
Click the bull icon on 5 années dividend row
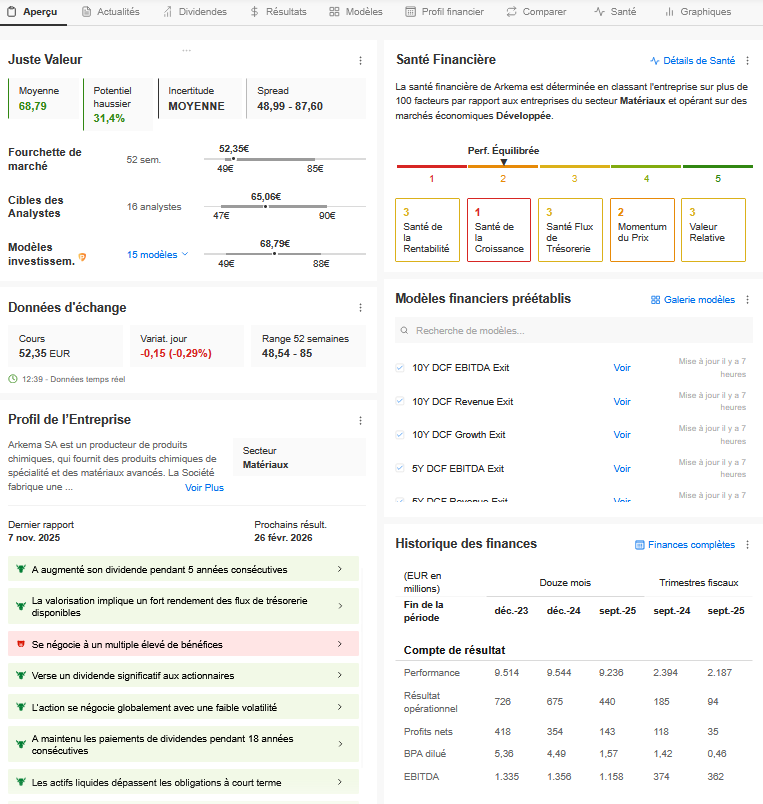(x=21, y=569)
